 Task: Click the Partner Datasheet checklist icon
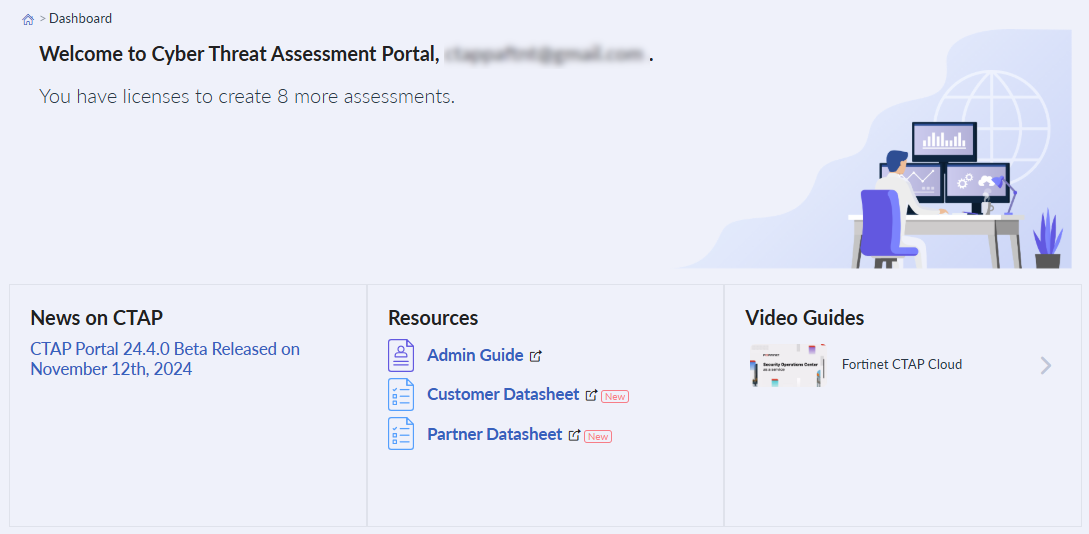click(401, 433)
